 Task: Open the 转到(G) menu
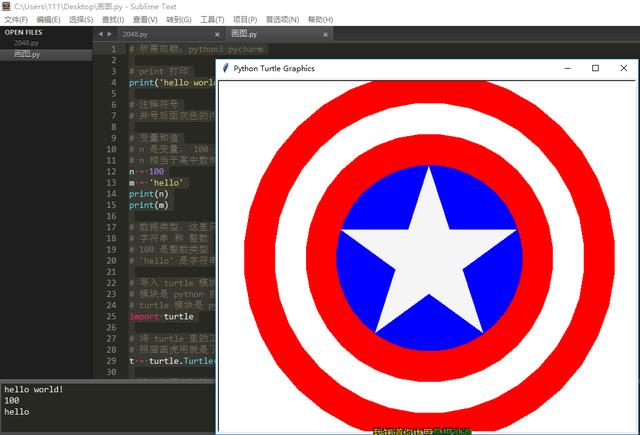[179, 20]
